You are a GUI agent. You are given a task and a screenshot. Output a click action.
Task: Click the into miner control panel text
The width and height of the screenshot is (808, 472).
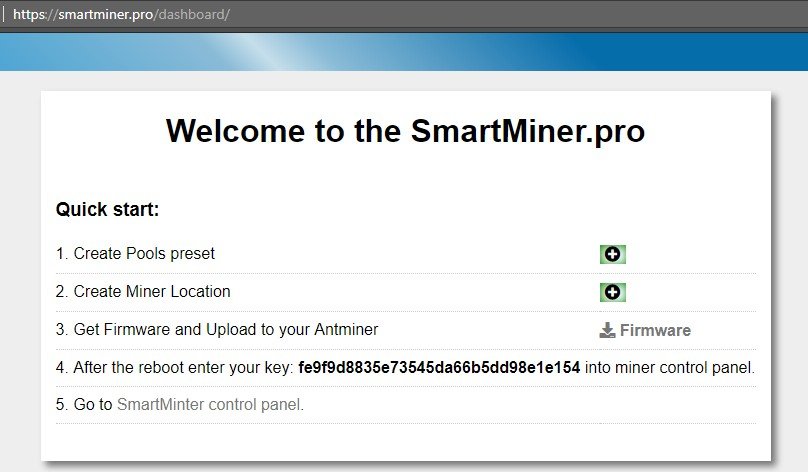tap(670, 367)
